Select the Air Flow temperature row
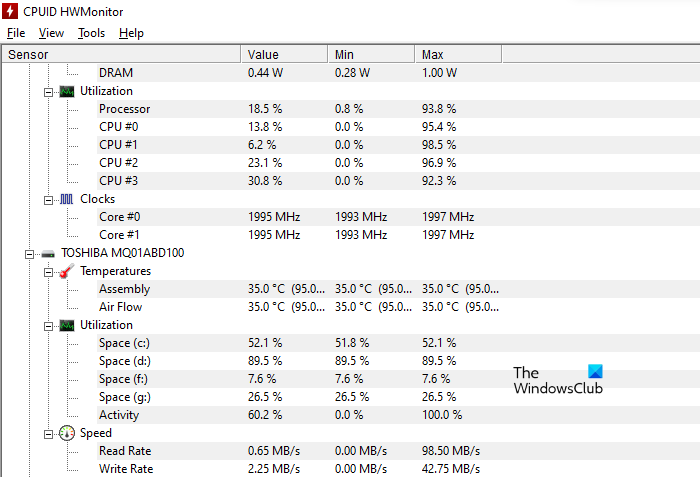Image resolution: width=700 pixels, height=477 pixels. 120,307
